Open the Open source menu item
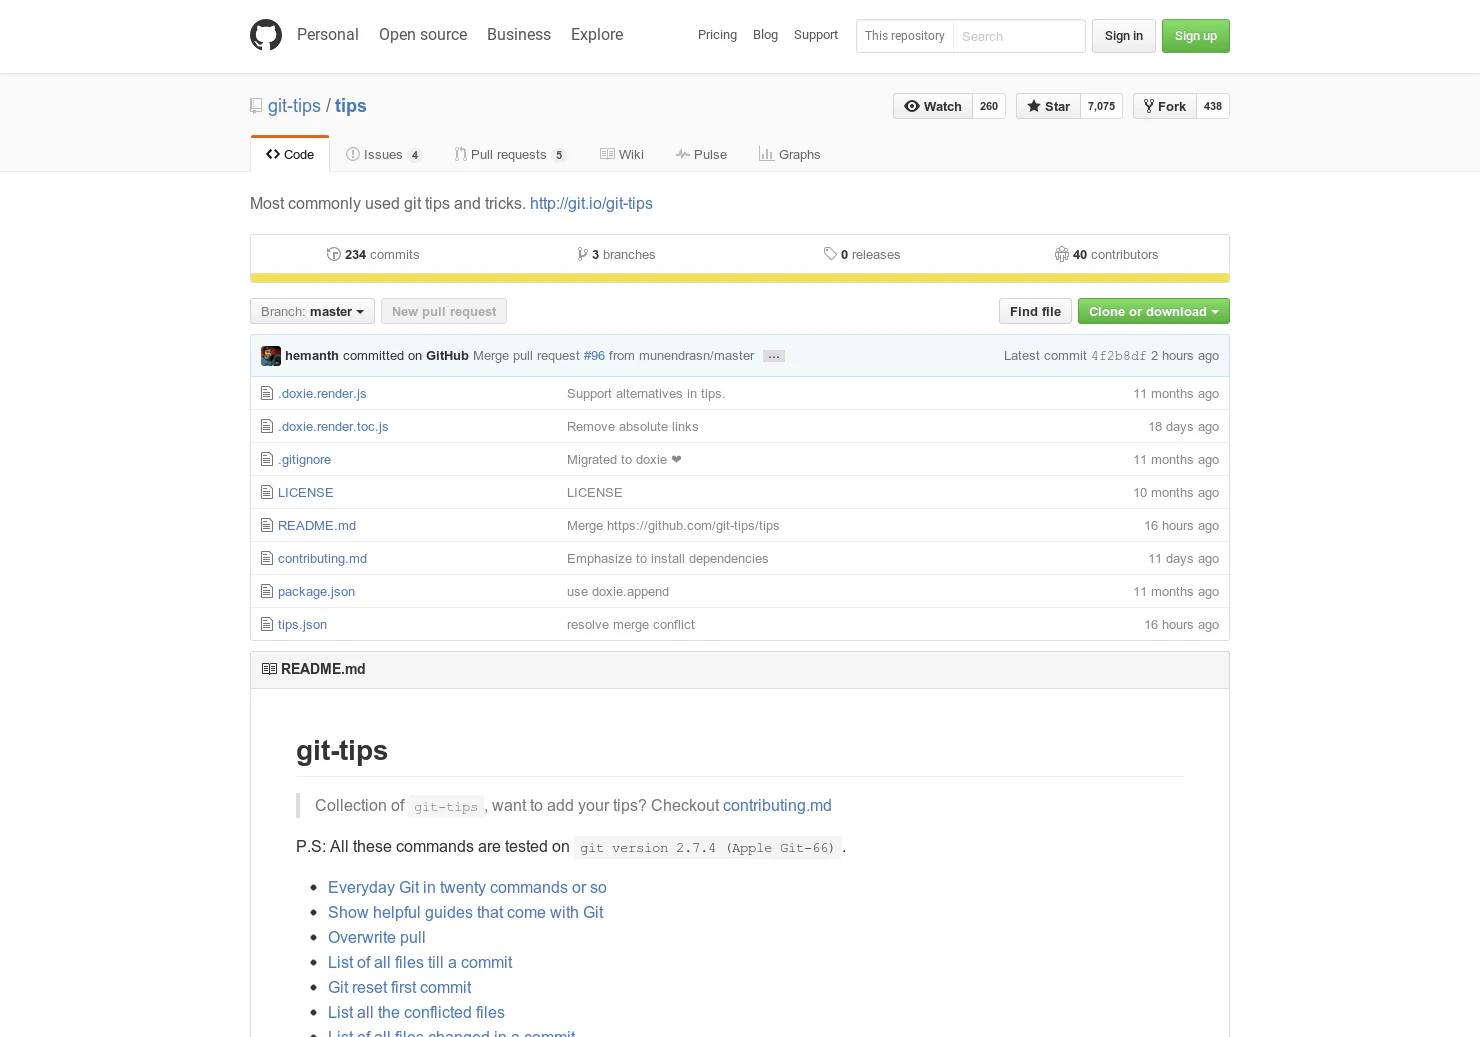The width and height of the screenshot is (1480, 1037). [423, 34]
